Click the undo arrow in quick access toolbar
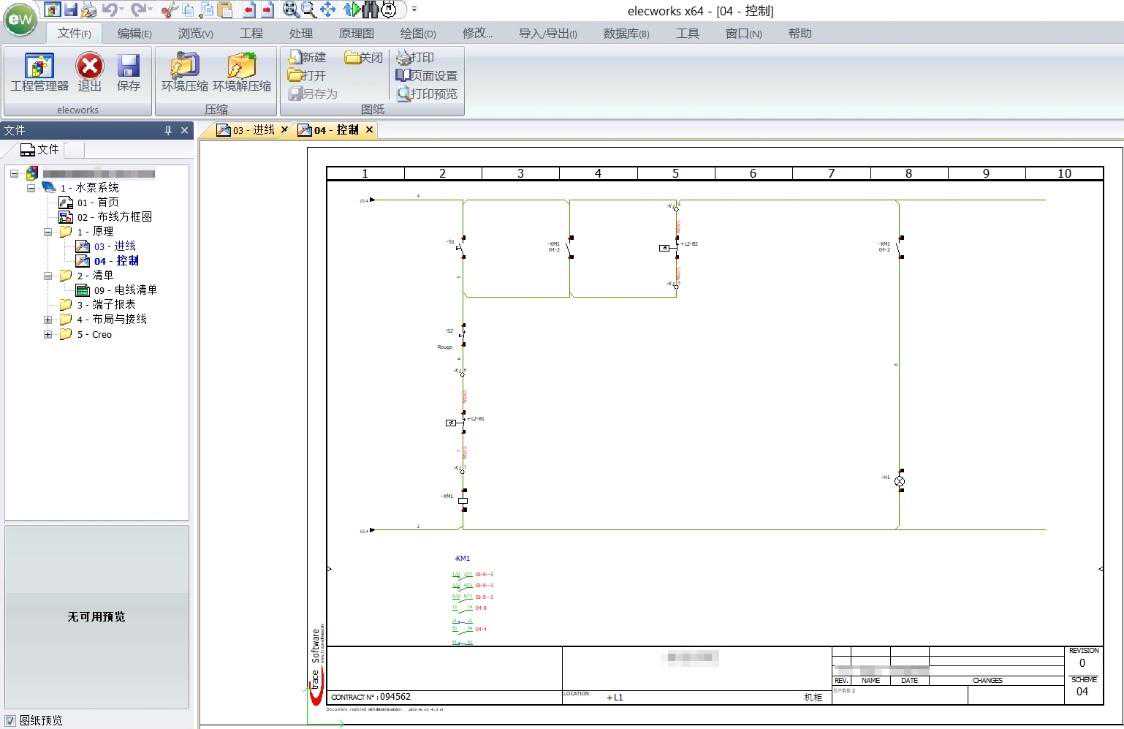The height and width of the screenshot is (729, 1124). 110,10
